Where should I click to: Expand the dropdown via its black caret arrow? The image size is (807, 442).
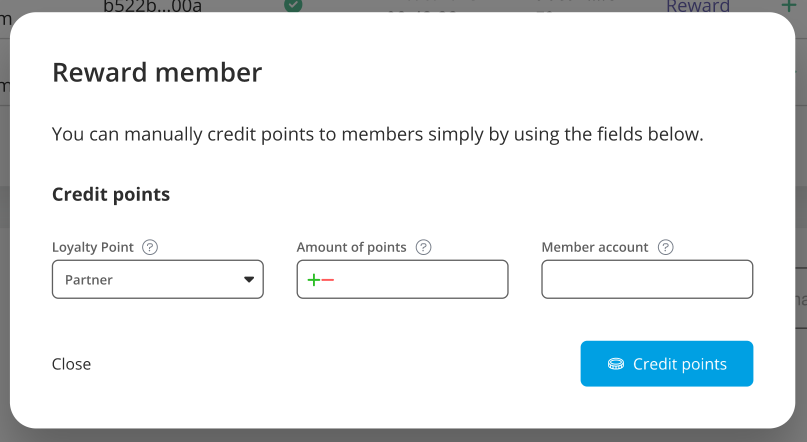(x=249, y=280)
